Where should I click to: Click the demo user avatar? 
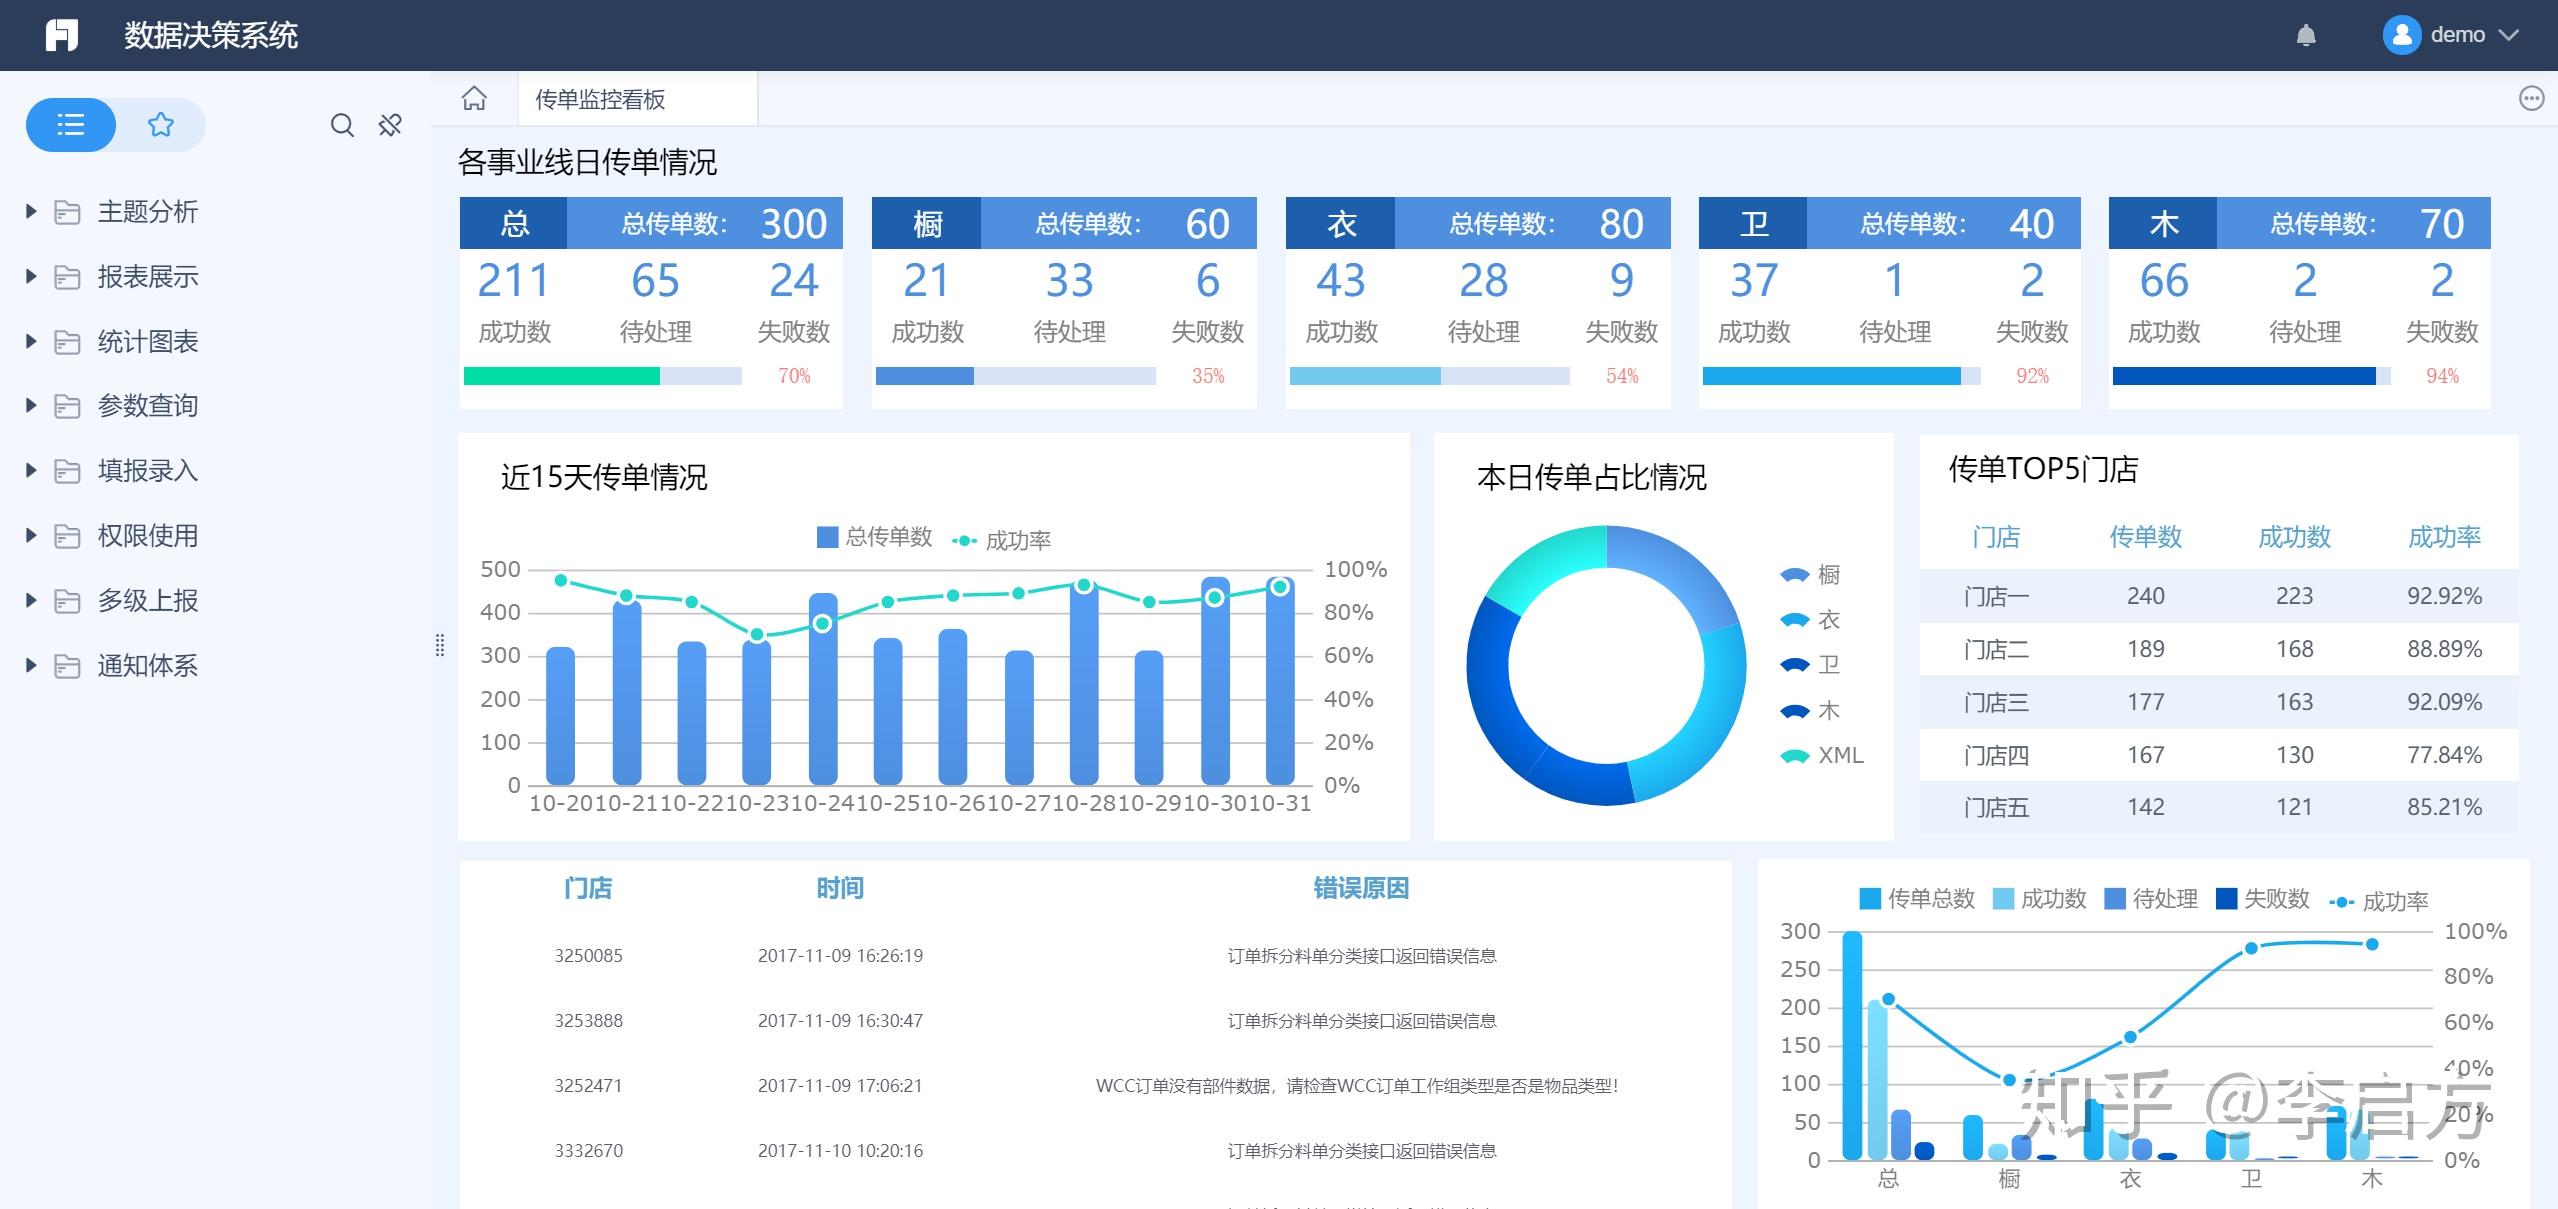click(x=2401, y=35)
